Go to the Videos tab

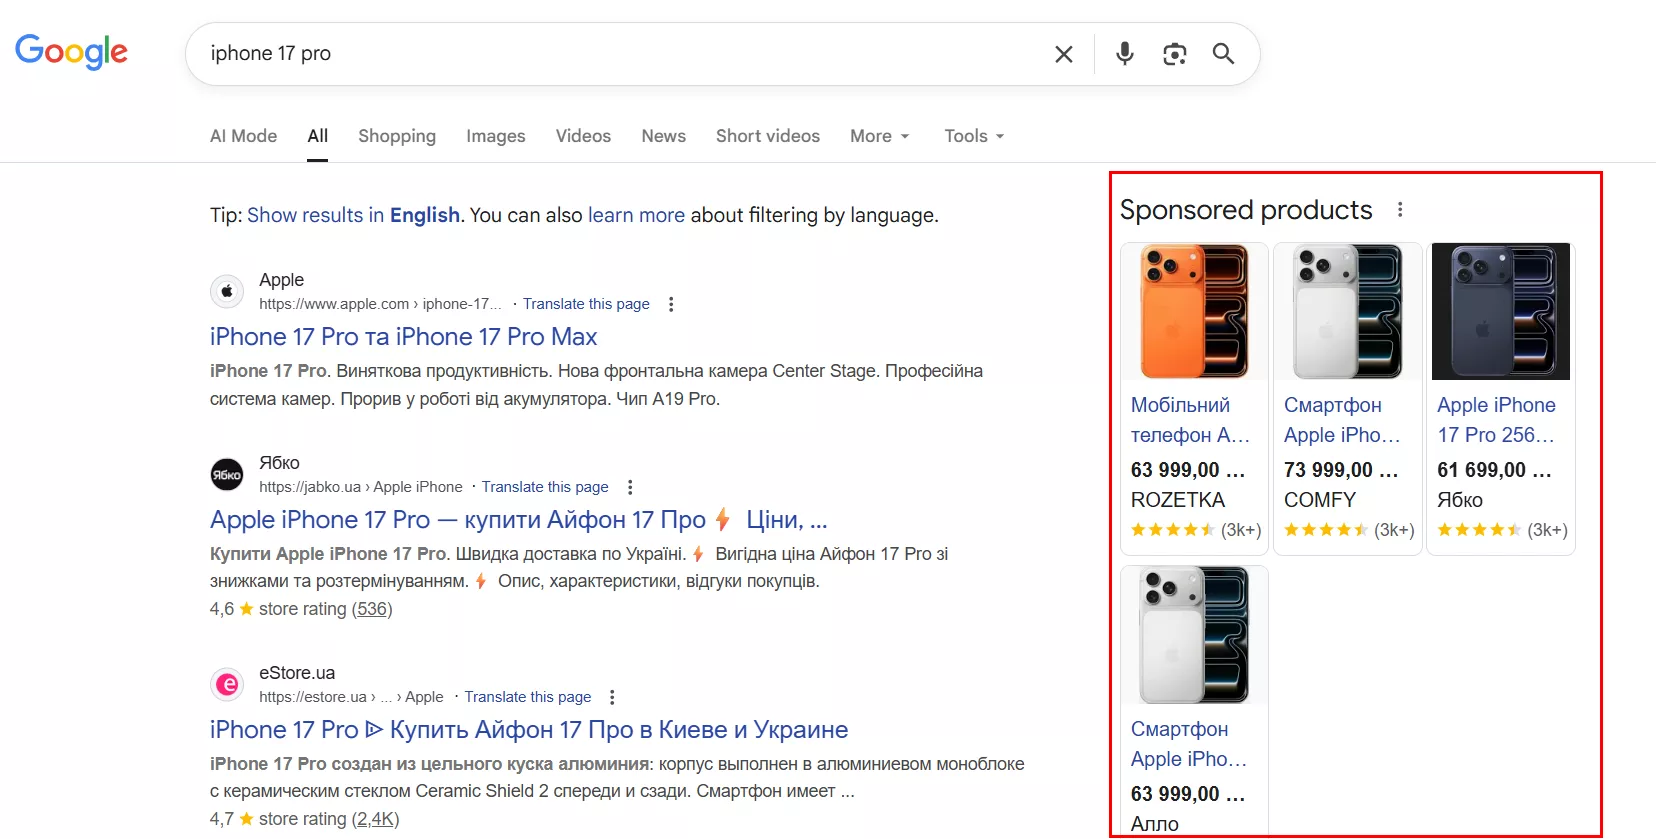[583, 136]
